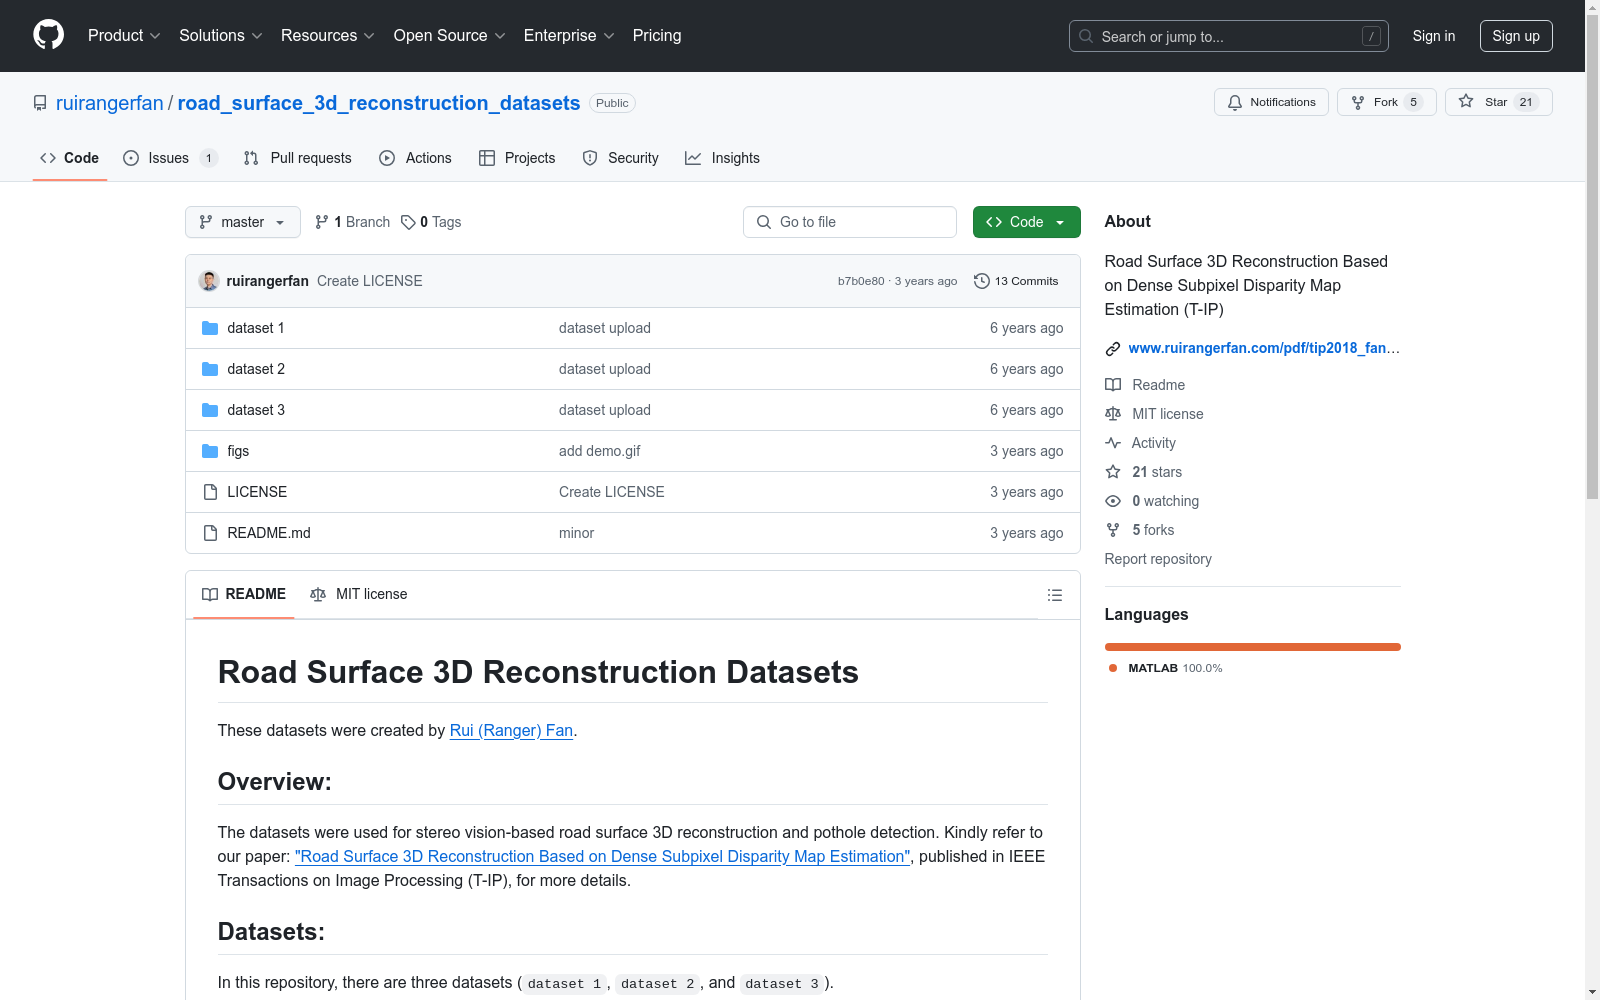Switch to the Projects tab

517,158
